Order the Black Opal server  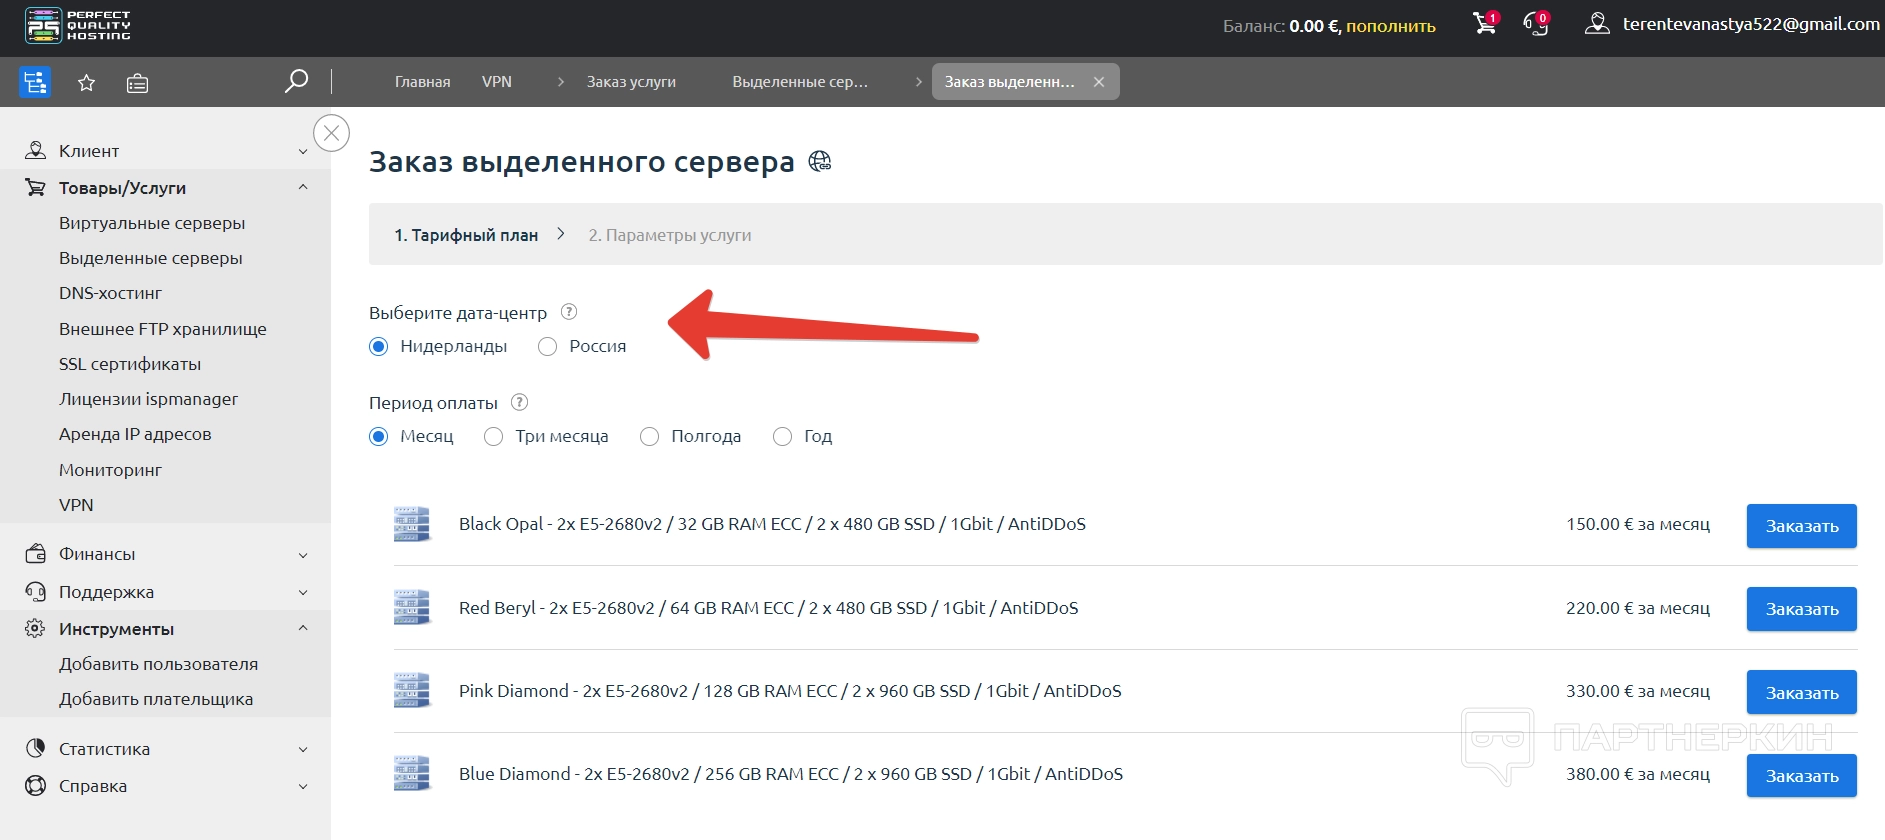coord(1802,526)
